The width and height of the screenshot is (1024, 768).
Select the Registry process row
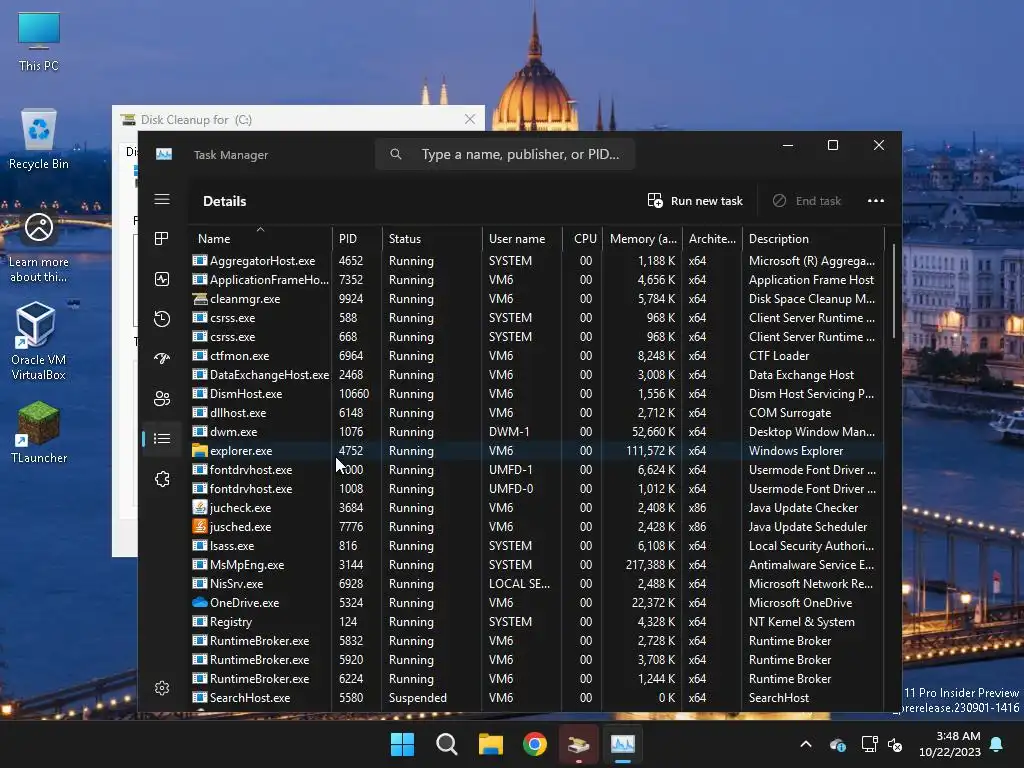[537, 622]
